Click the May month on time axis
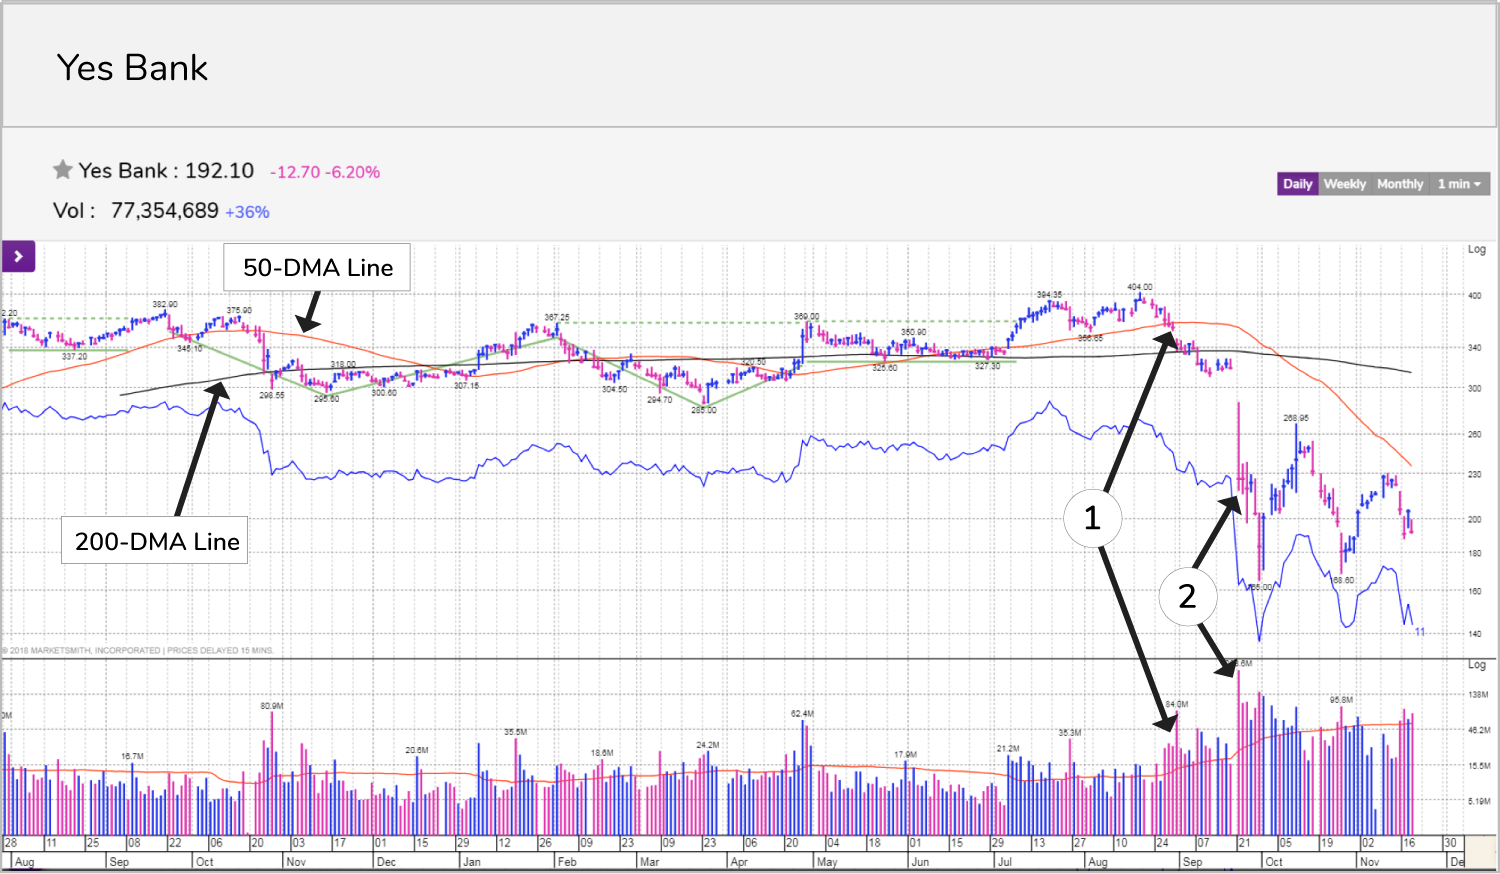The height and width of the screenshot is (874, 1500). tap(827, 862)
